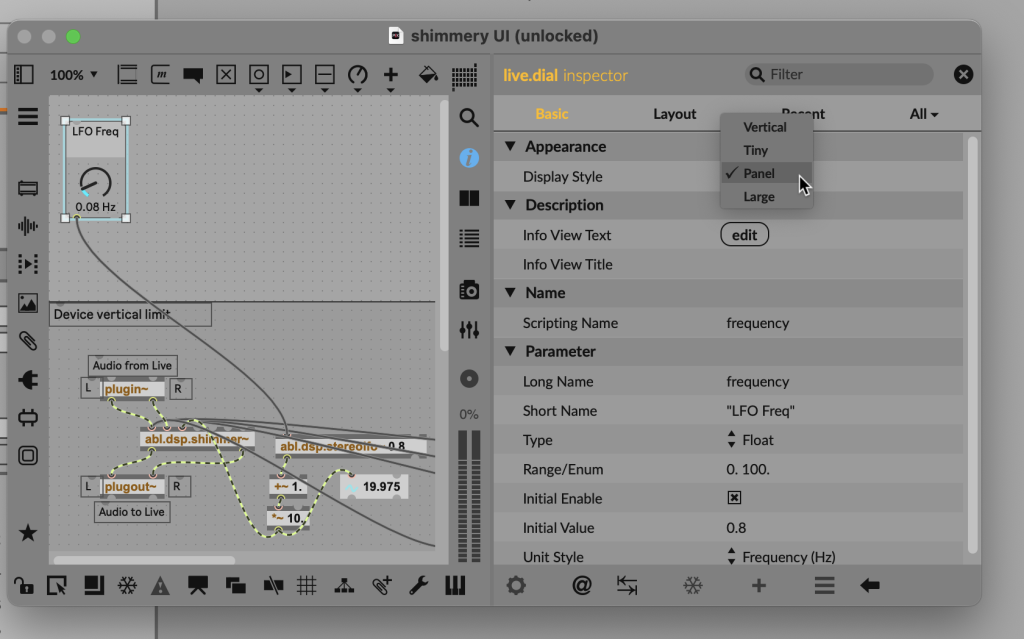Viewport: 1024px width, 639px height.
Task: Click the camera snapshots icon
Action: click(x=468, y=290)
